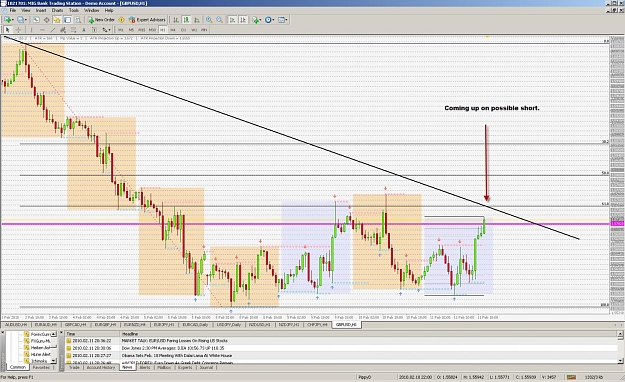Expand the Templates dropdown arrow
This screenshot has height=382, width=625.
(x=287, y=20)
